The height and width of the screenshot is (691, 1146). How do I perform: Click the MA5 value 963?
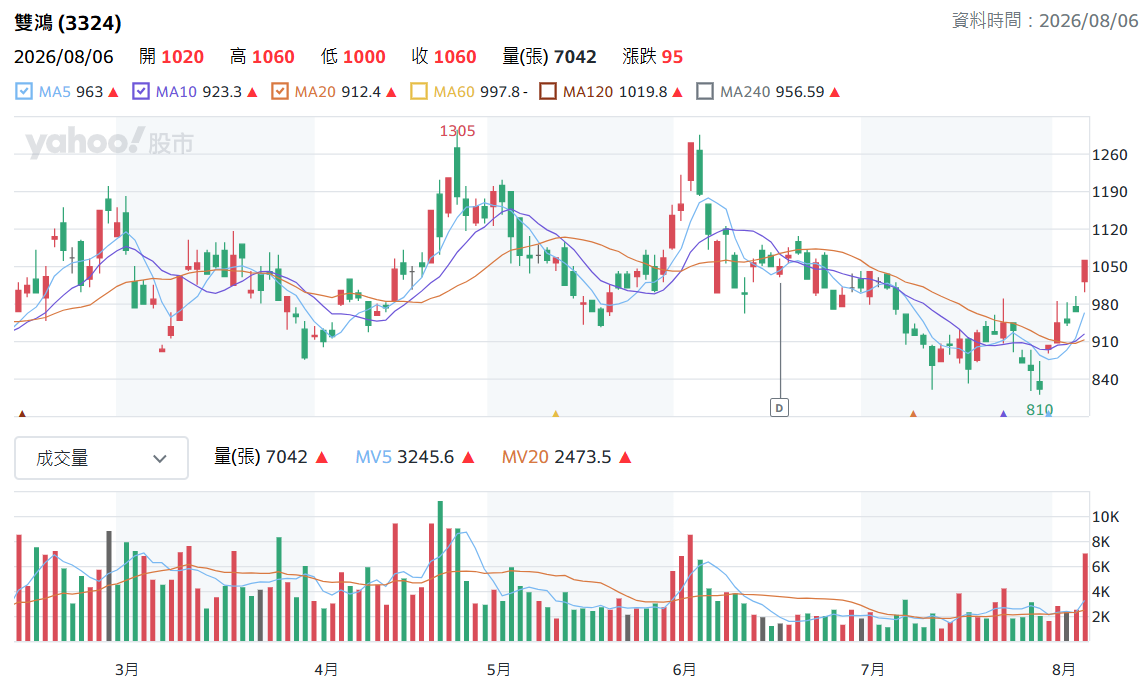pos(89,92)
